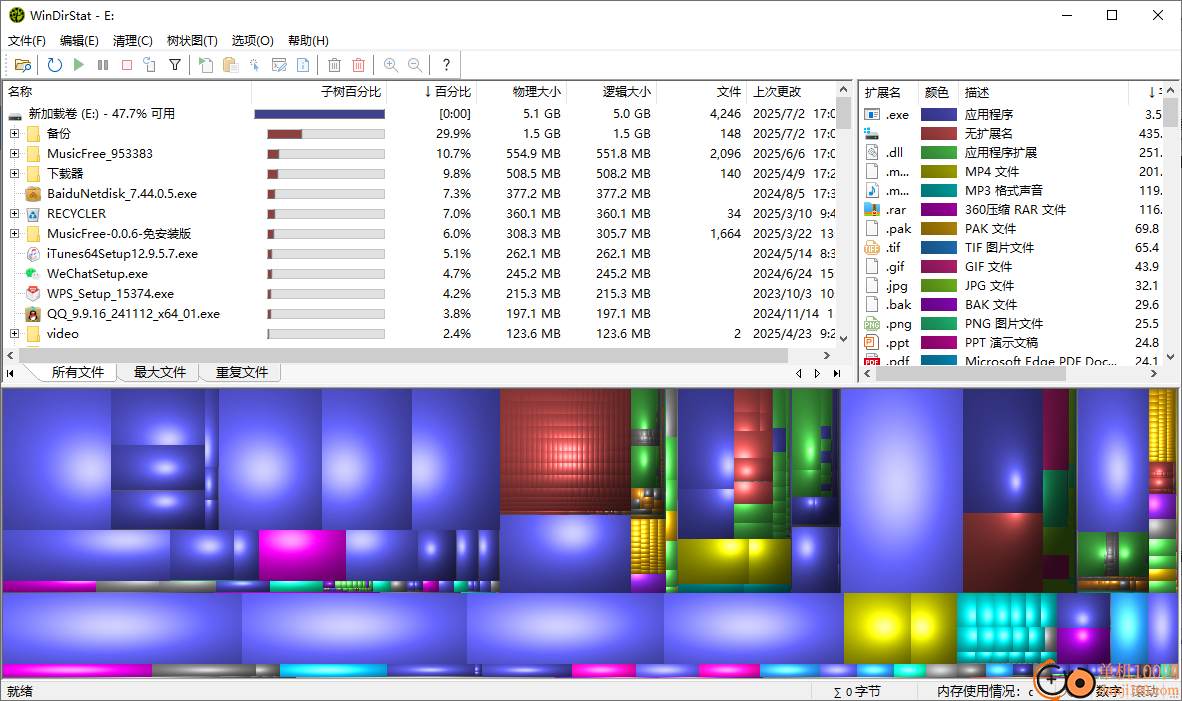1182x701 pixels.
Task: Open the 帮助(H) menu
Action: click(308, 41)
